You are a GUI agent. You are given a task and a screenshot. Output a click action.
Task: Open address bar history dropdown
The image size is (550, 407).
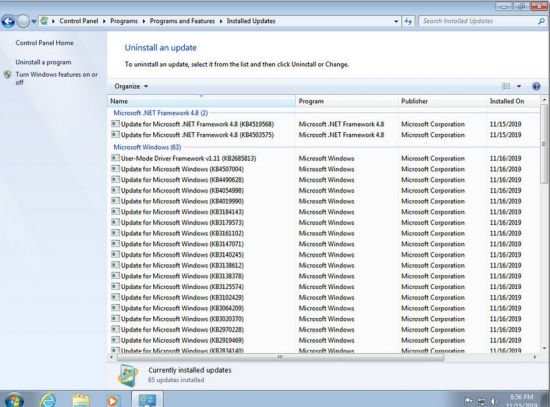(x=396, y=21)
